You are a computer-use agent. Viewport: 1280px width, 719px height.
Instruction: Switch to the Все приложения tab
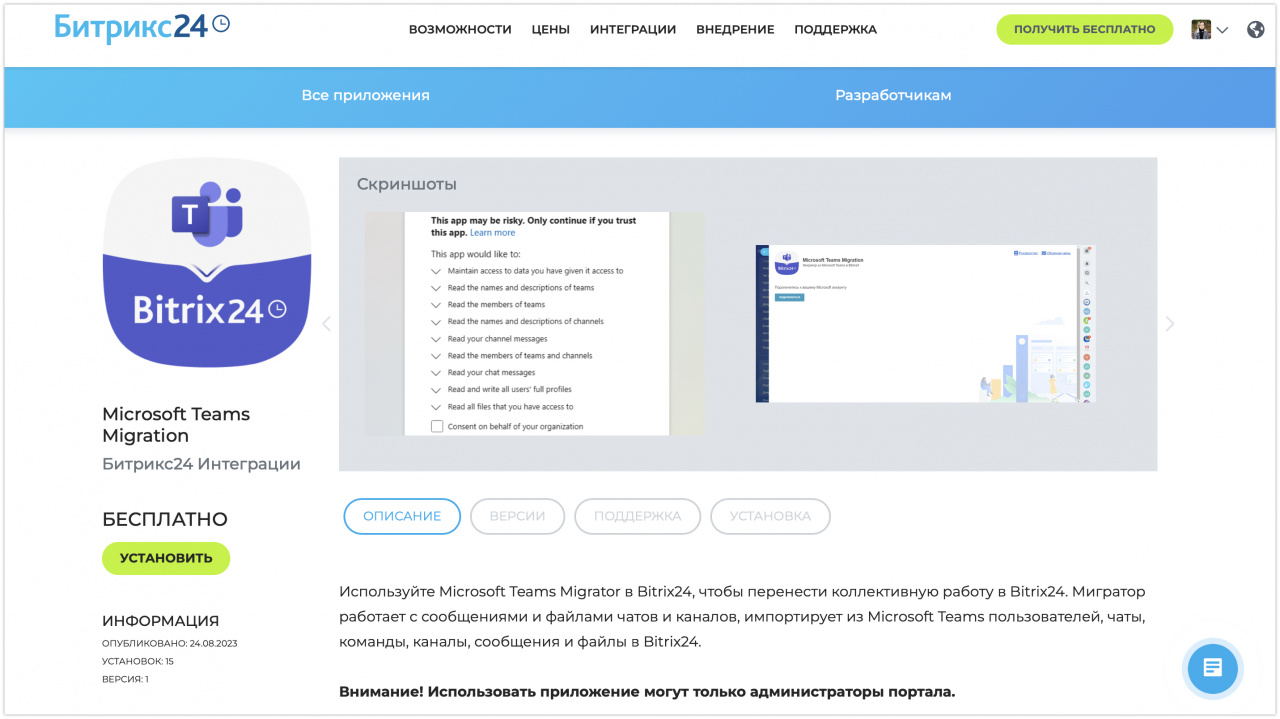coord(366,96)
